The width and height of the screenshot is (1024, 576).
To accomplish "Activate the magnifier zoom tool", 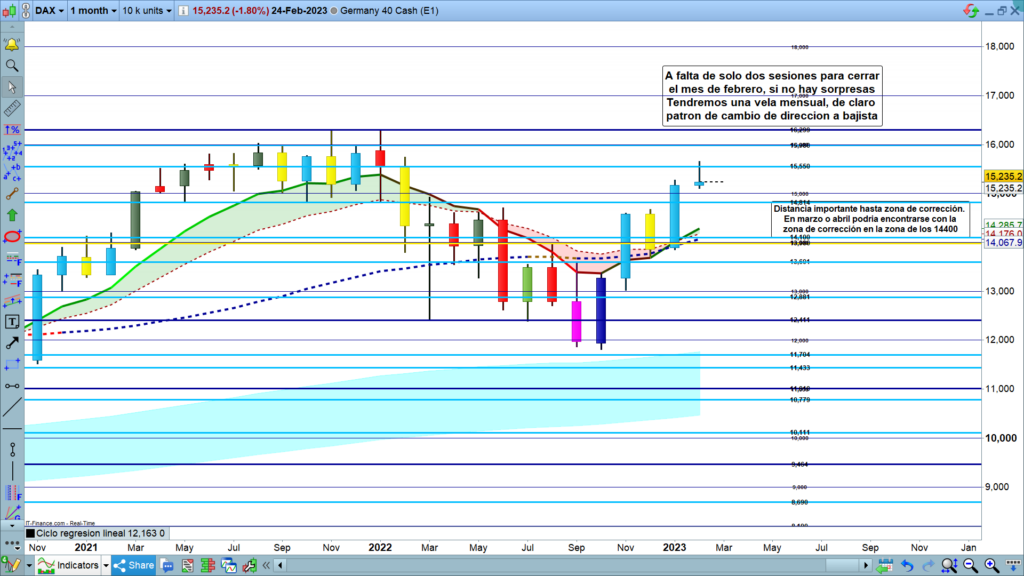I will coord(12,66).
